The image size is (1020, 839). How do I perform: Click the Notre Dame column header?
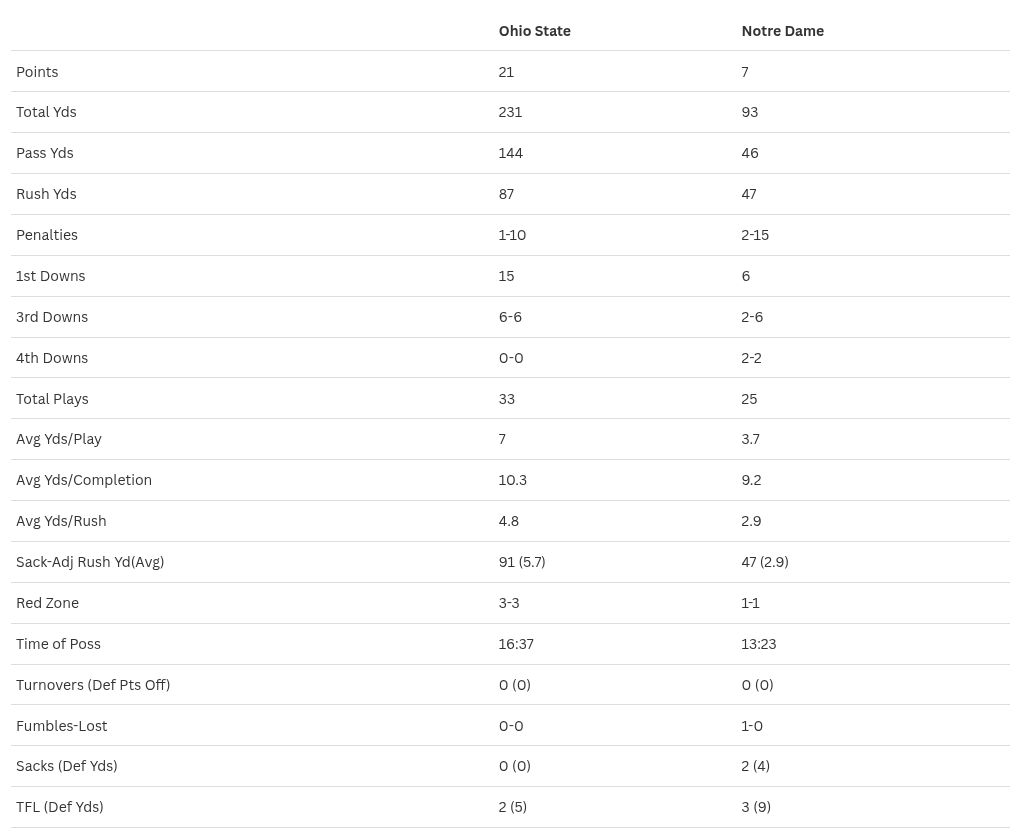click(x=782, y=31)
